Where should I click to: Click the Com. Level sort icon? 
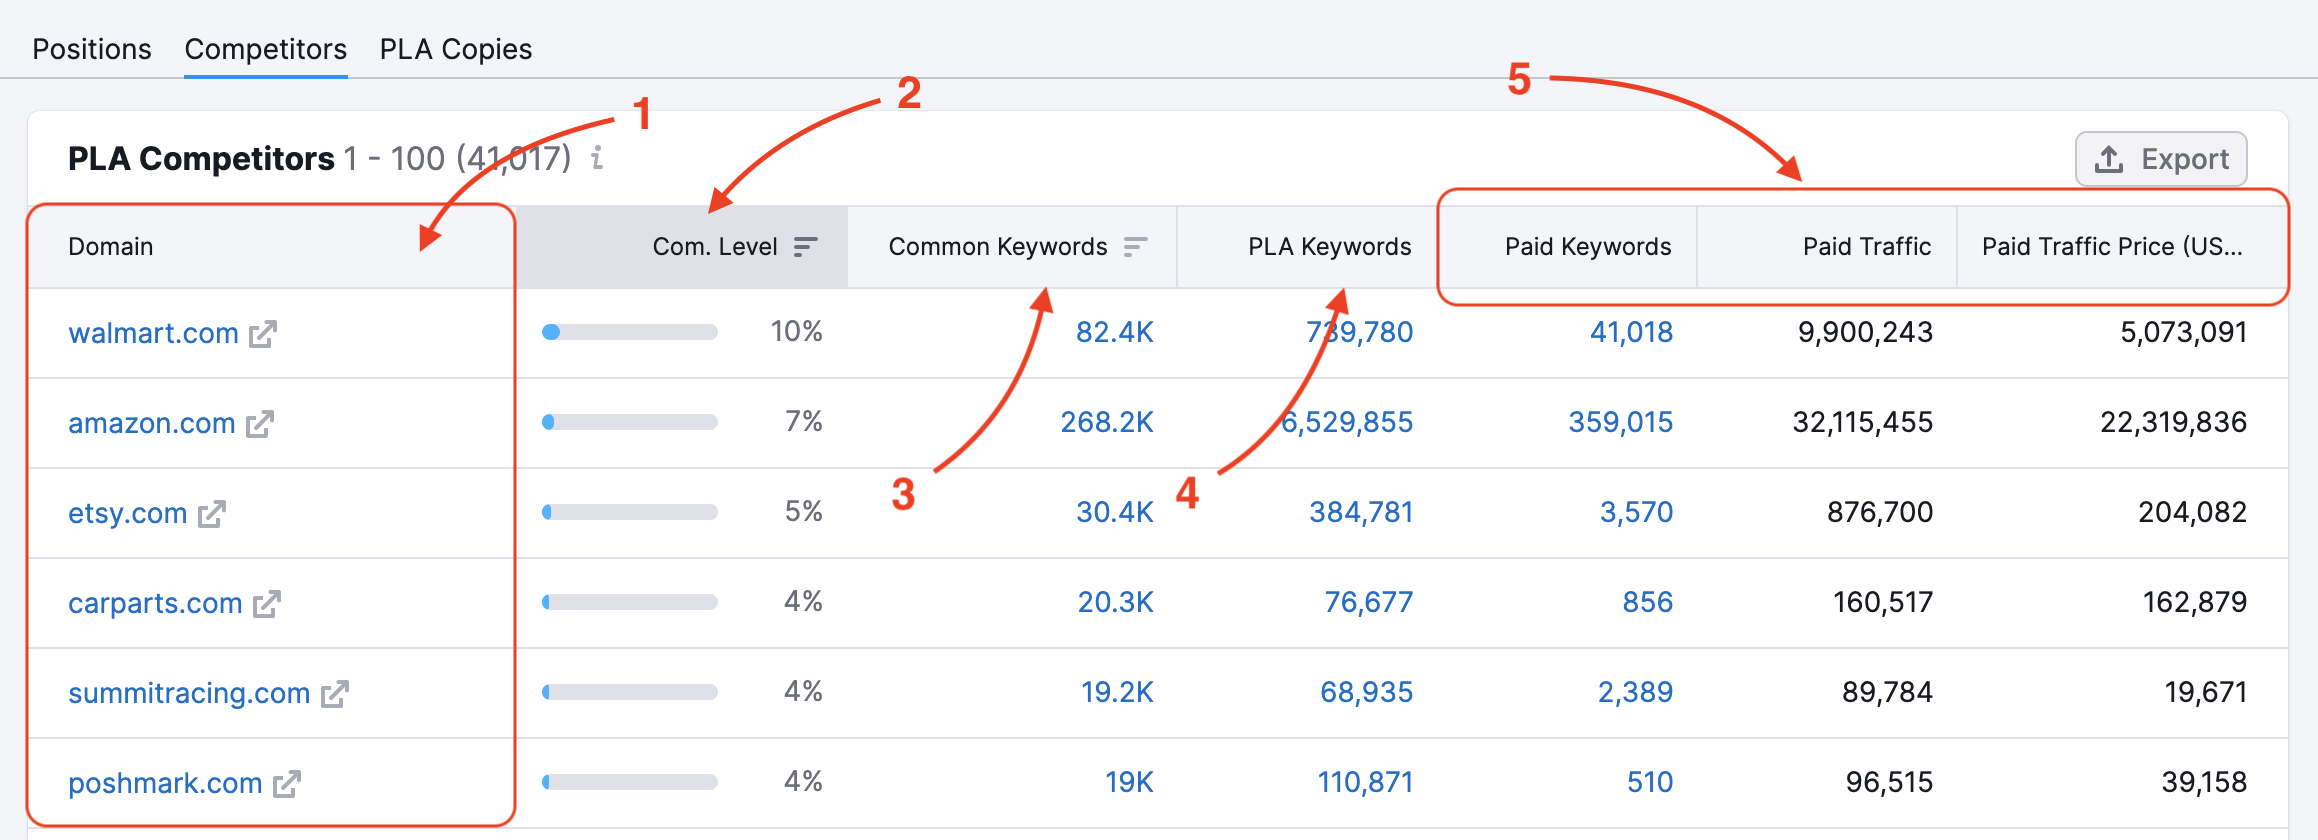(x=805, y=247)
